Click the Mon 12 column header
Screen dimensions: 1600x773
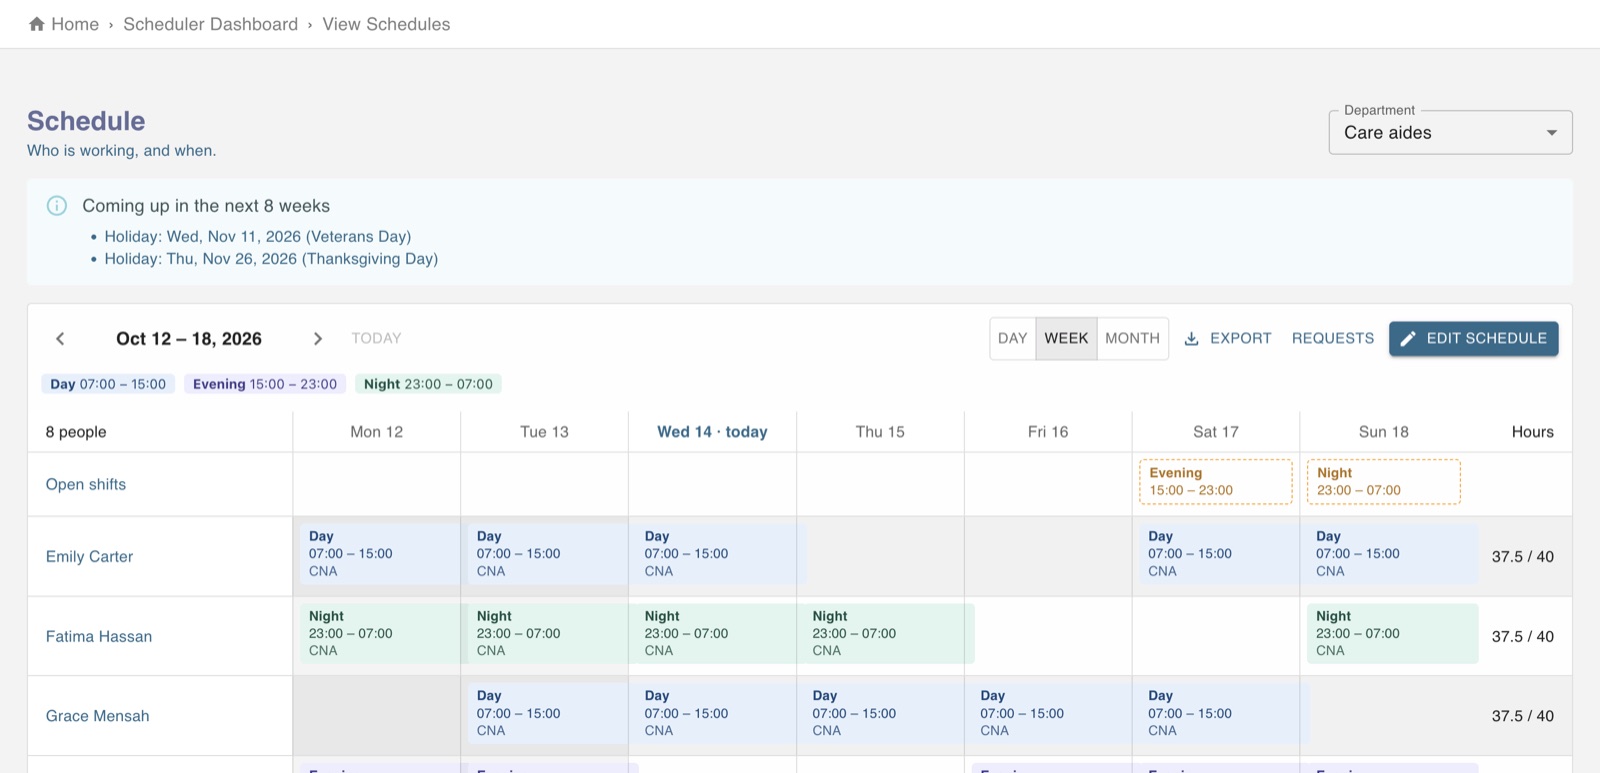(377, 432)
